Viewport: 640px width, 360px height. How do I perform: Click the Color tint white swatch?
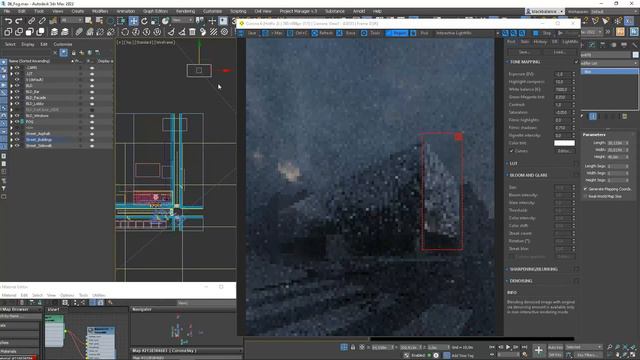(x=564, y=143)
